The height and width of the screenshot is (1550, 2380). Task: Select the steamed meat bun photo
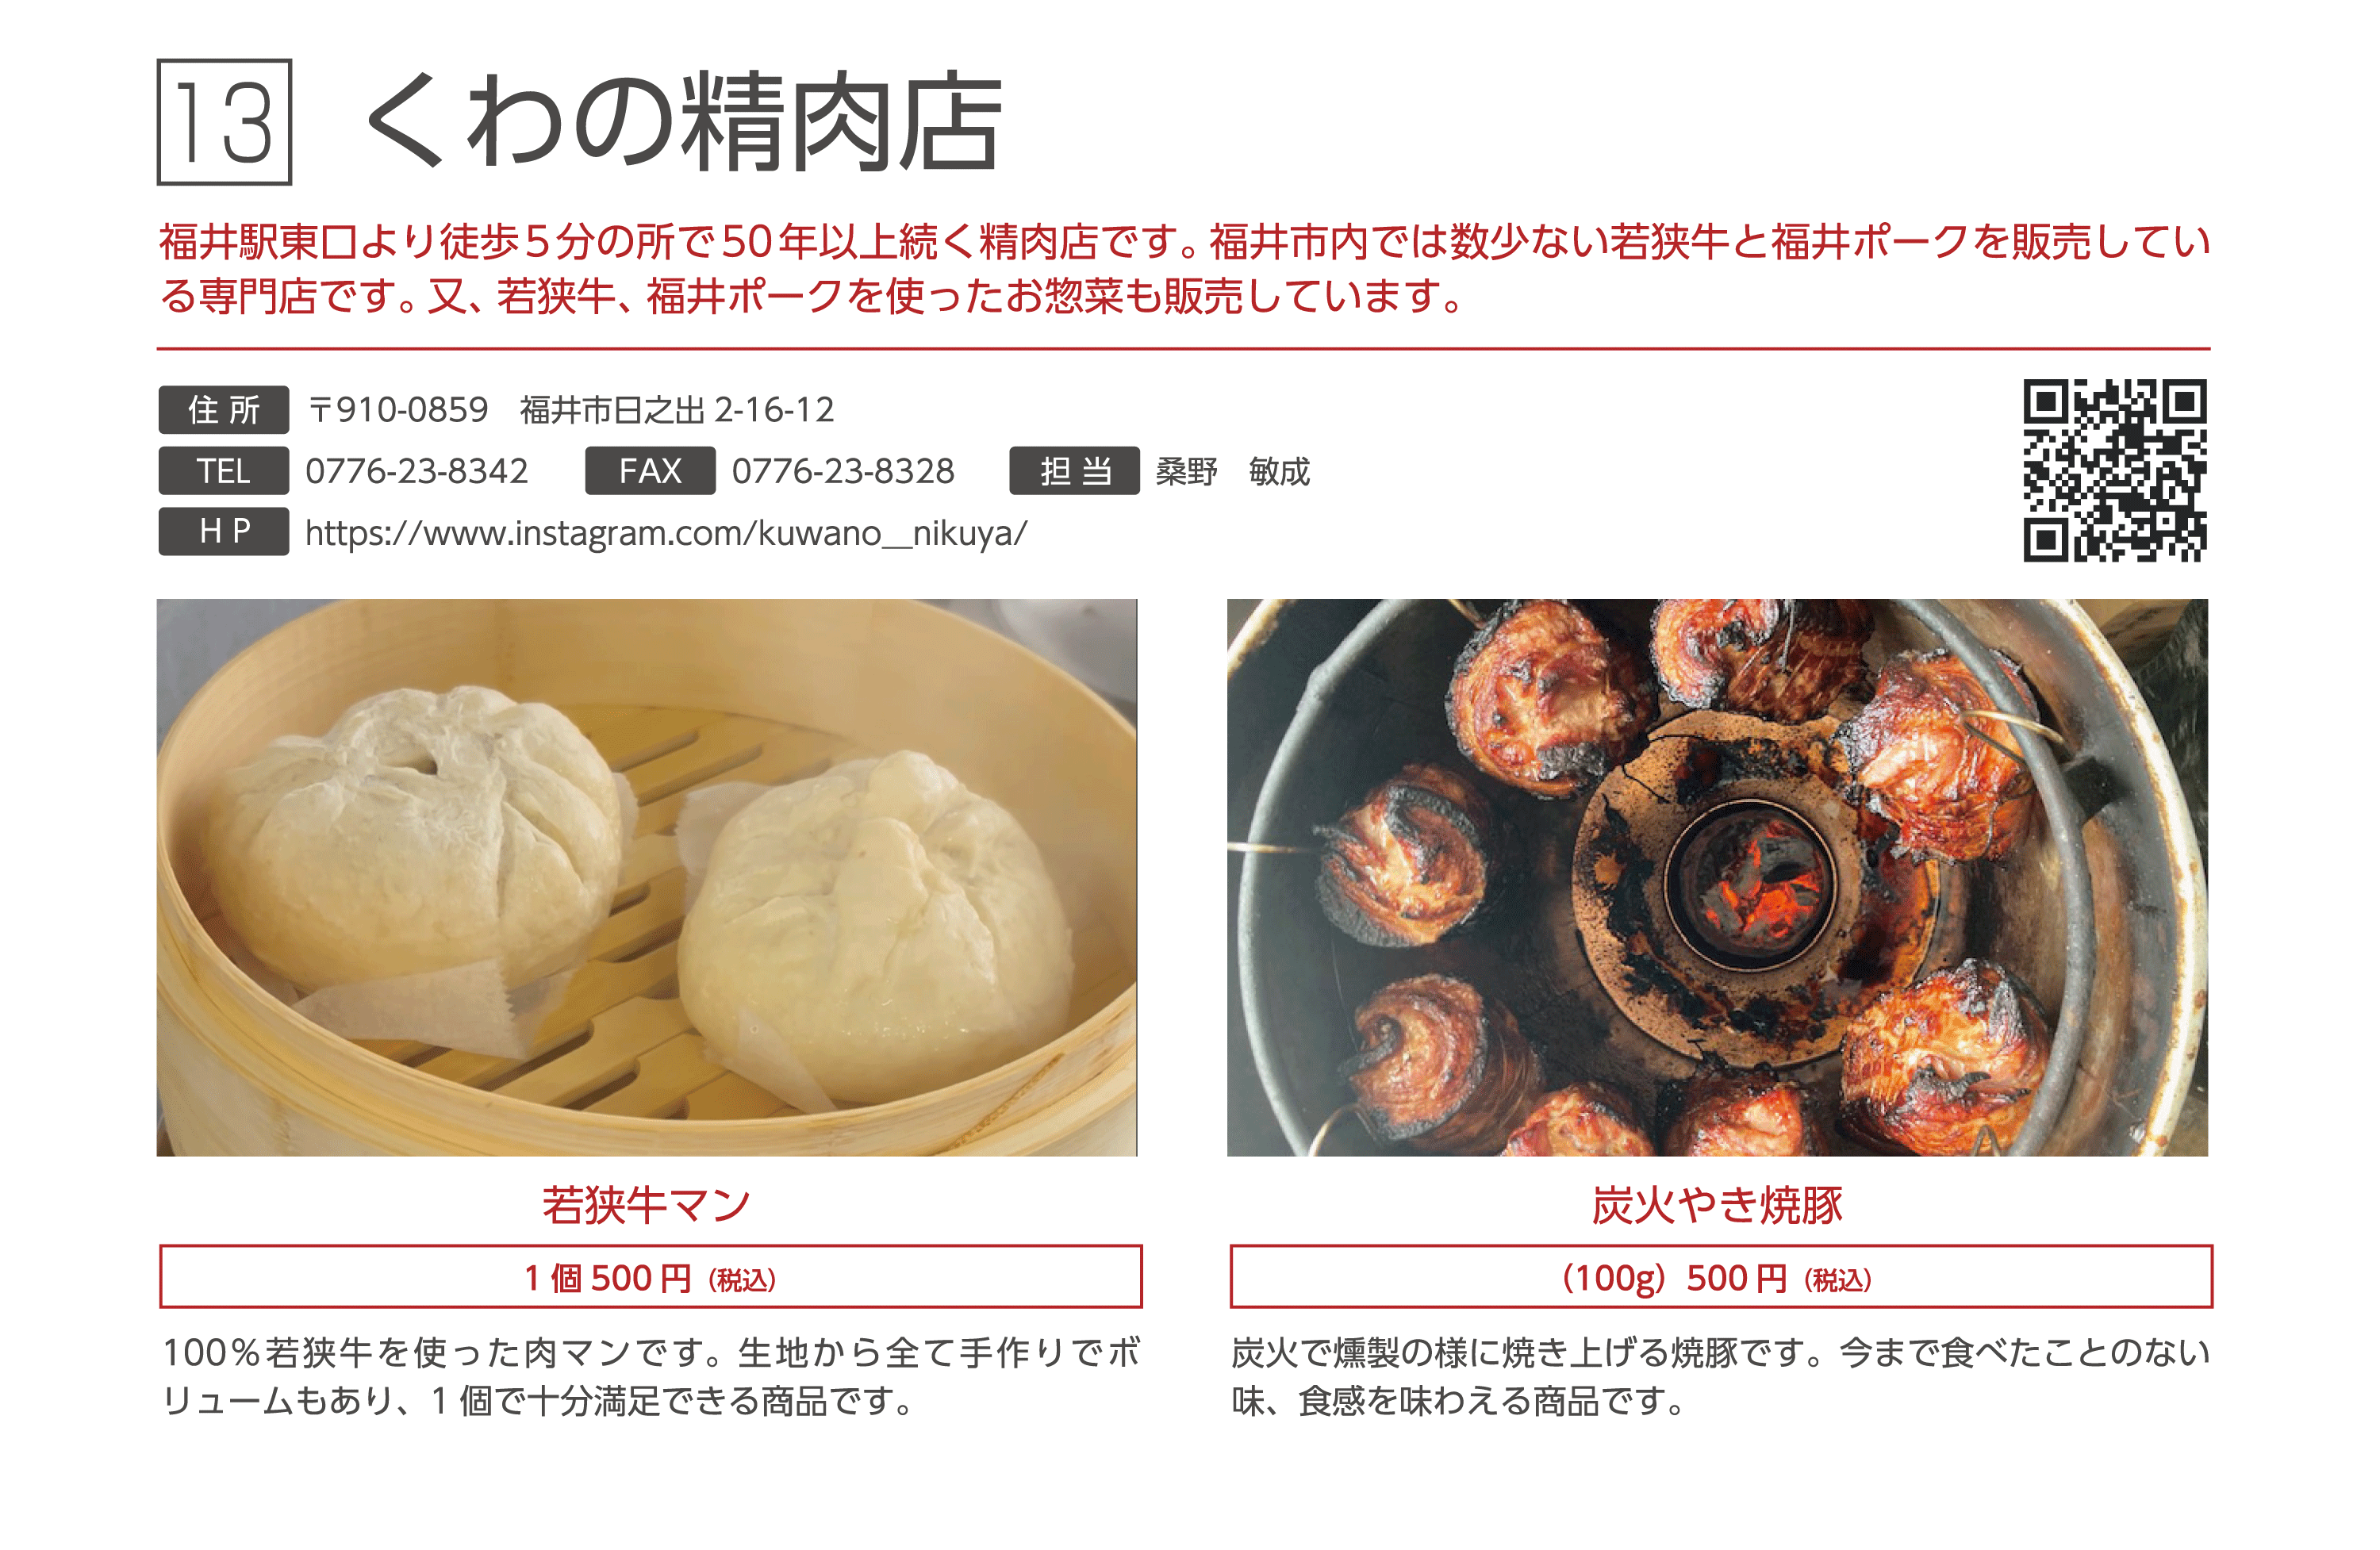pos(647,878)
